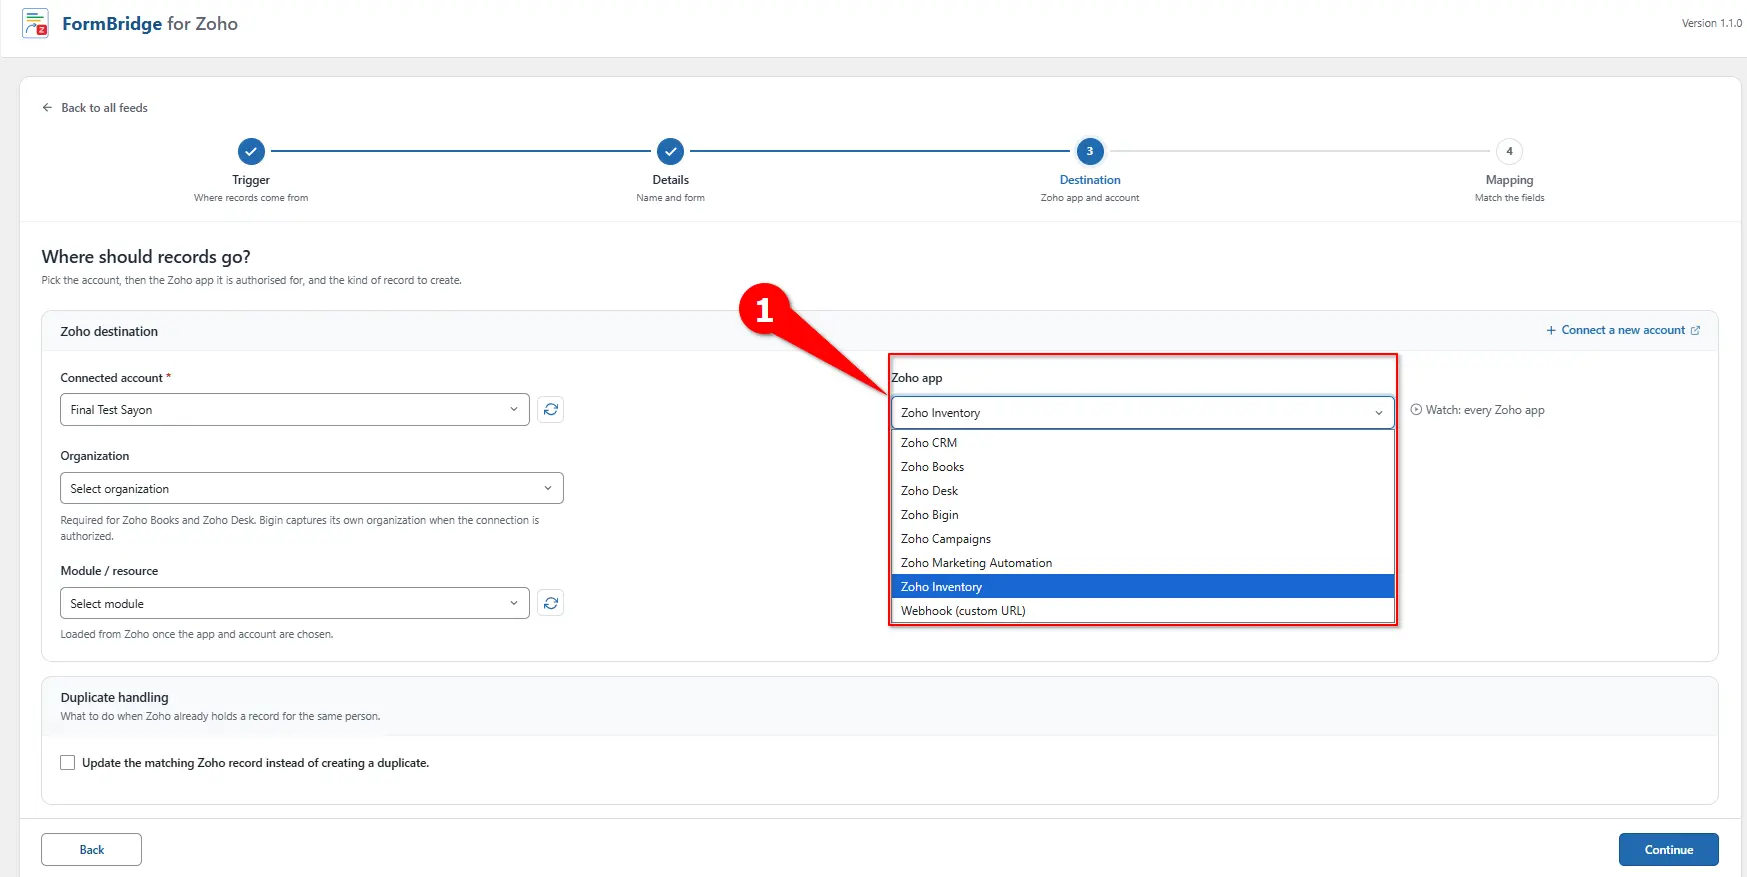Screen dimensions: 1747x877
Task: Click the Back button
Action: [x=91, y=850]
